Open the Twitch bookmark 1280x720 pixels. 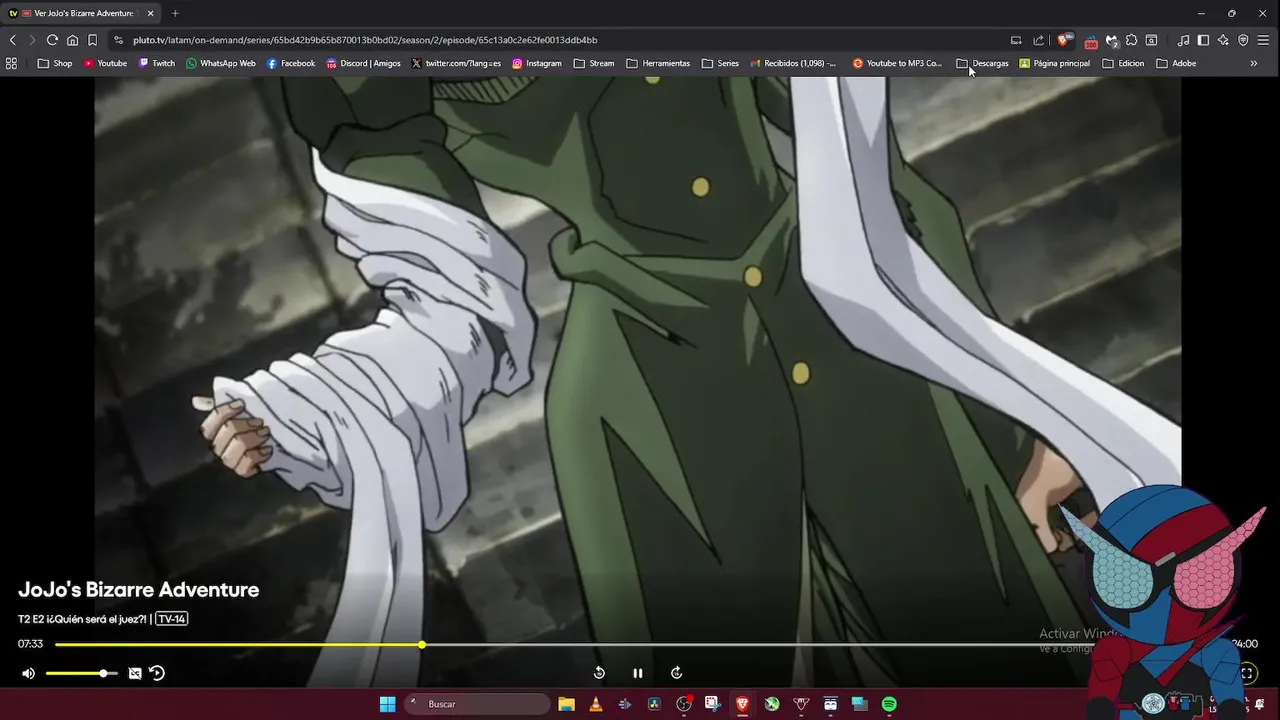pos(157,63)
